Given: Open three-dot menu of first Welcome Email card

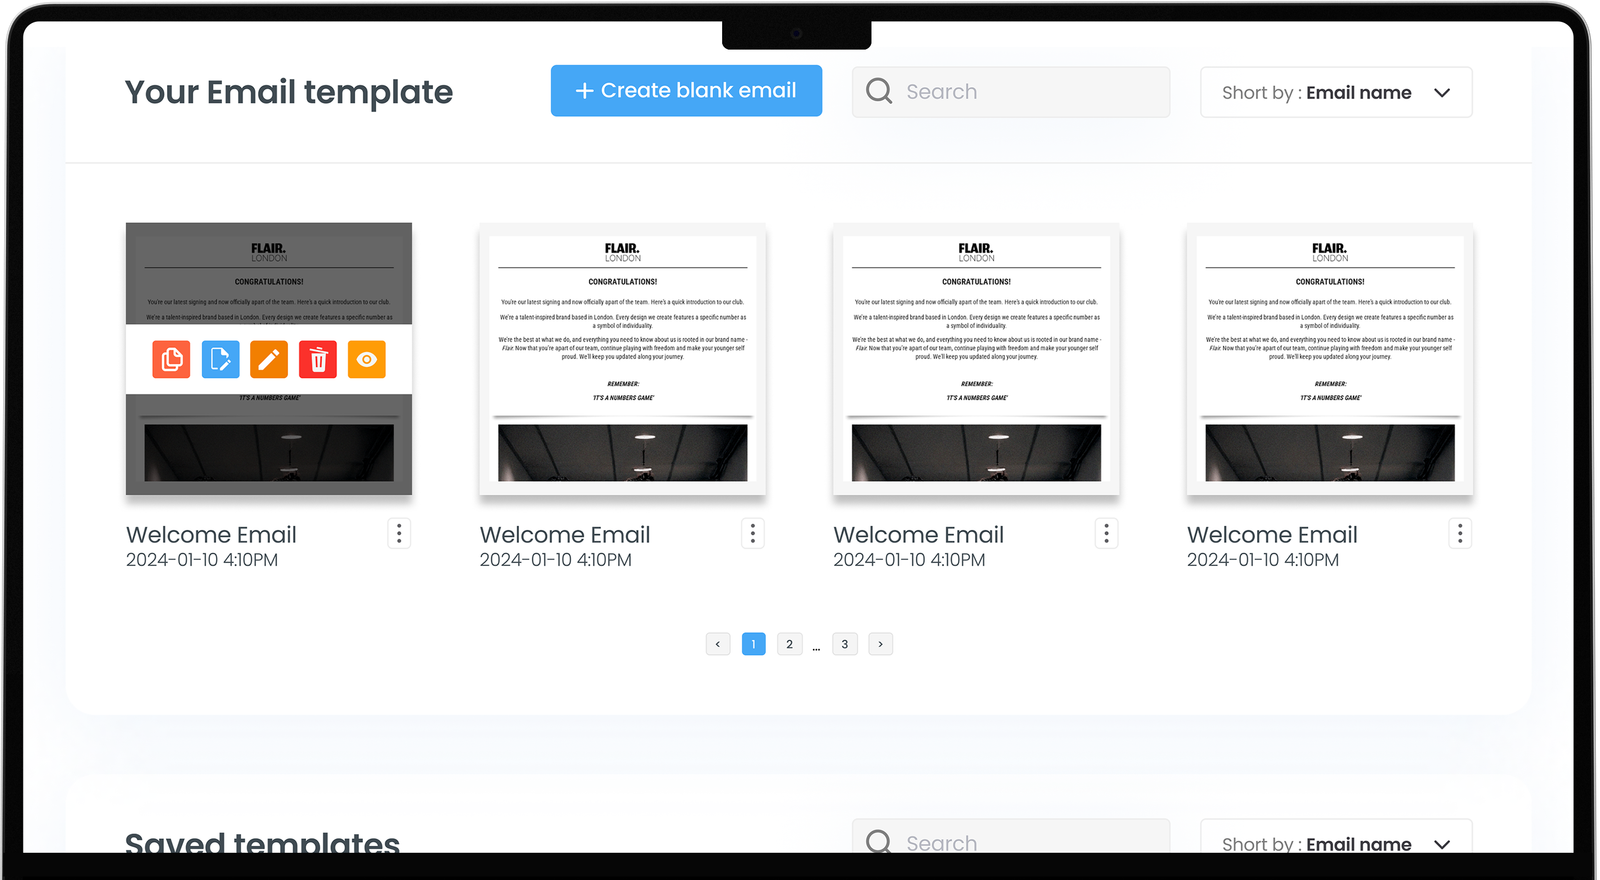Looking at the screenshot, I should (399, 534).
